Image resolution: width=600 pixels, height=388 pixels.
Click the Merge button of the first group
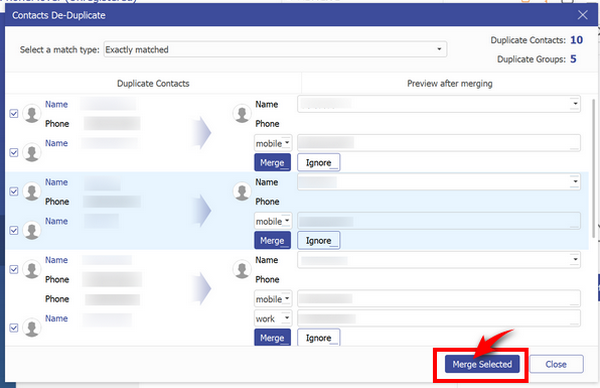tap(272, 163)
